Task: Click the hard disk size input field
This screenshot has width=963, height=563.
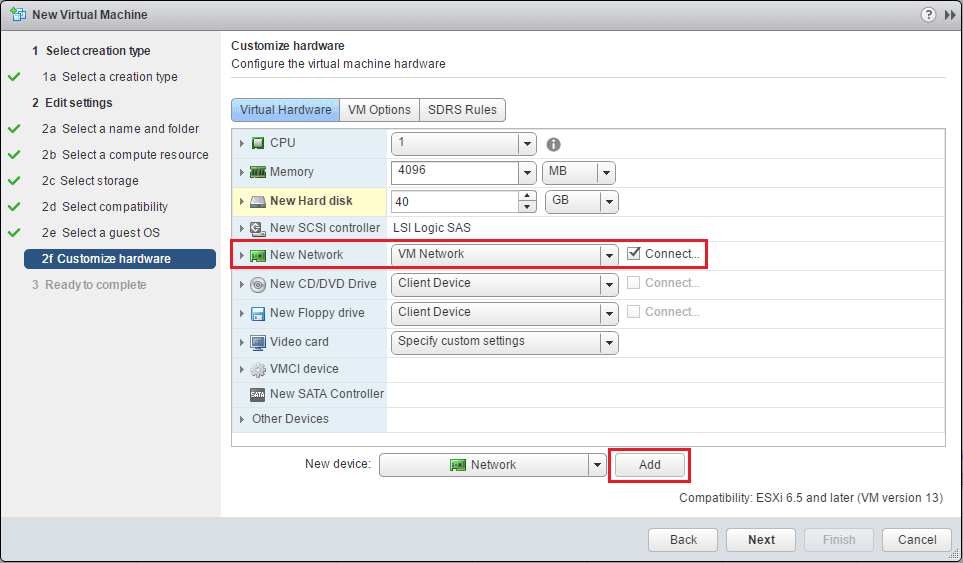Action: (x=454, y=201)
